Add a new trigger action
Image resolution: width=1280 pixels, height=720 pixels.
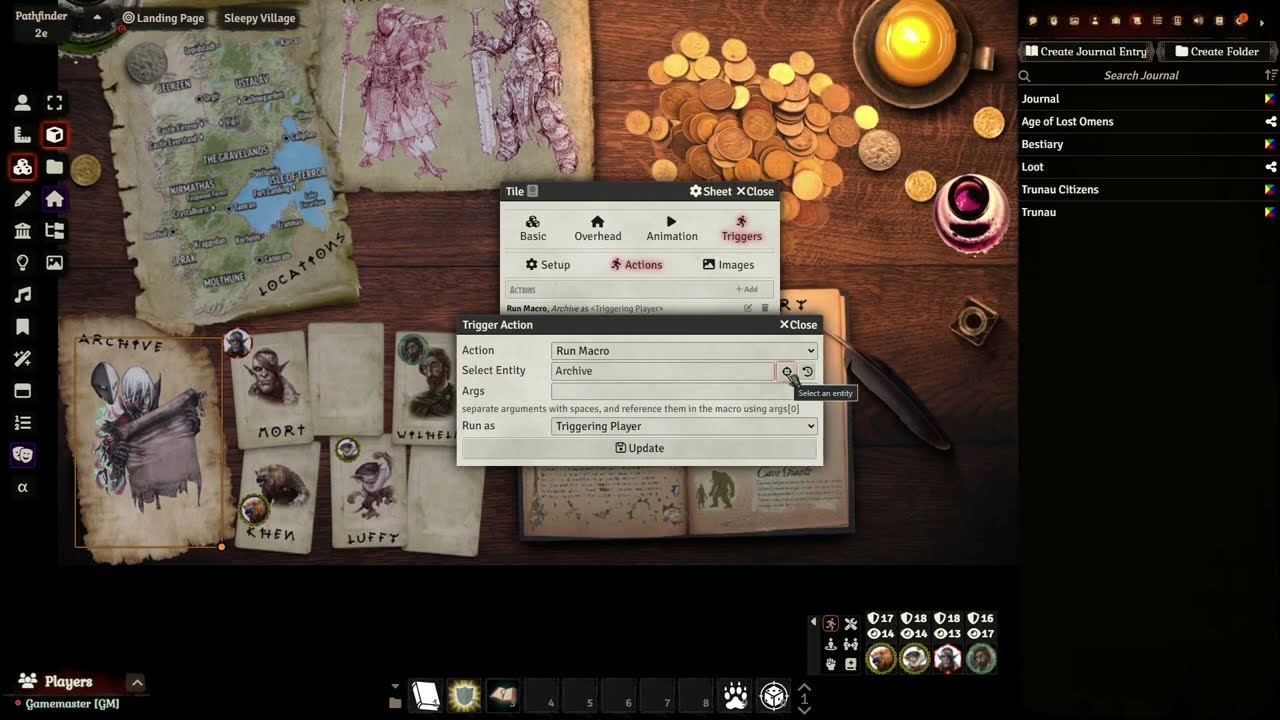tap(746, 289)
